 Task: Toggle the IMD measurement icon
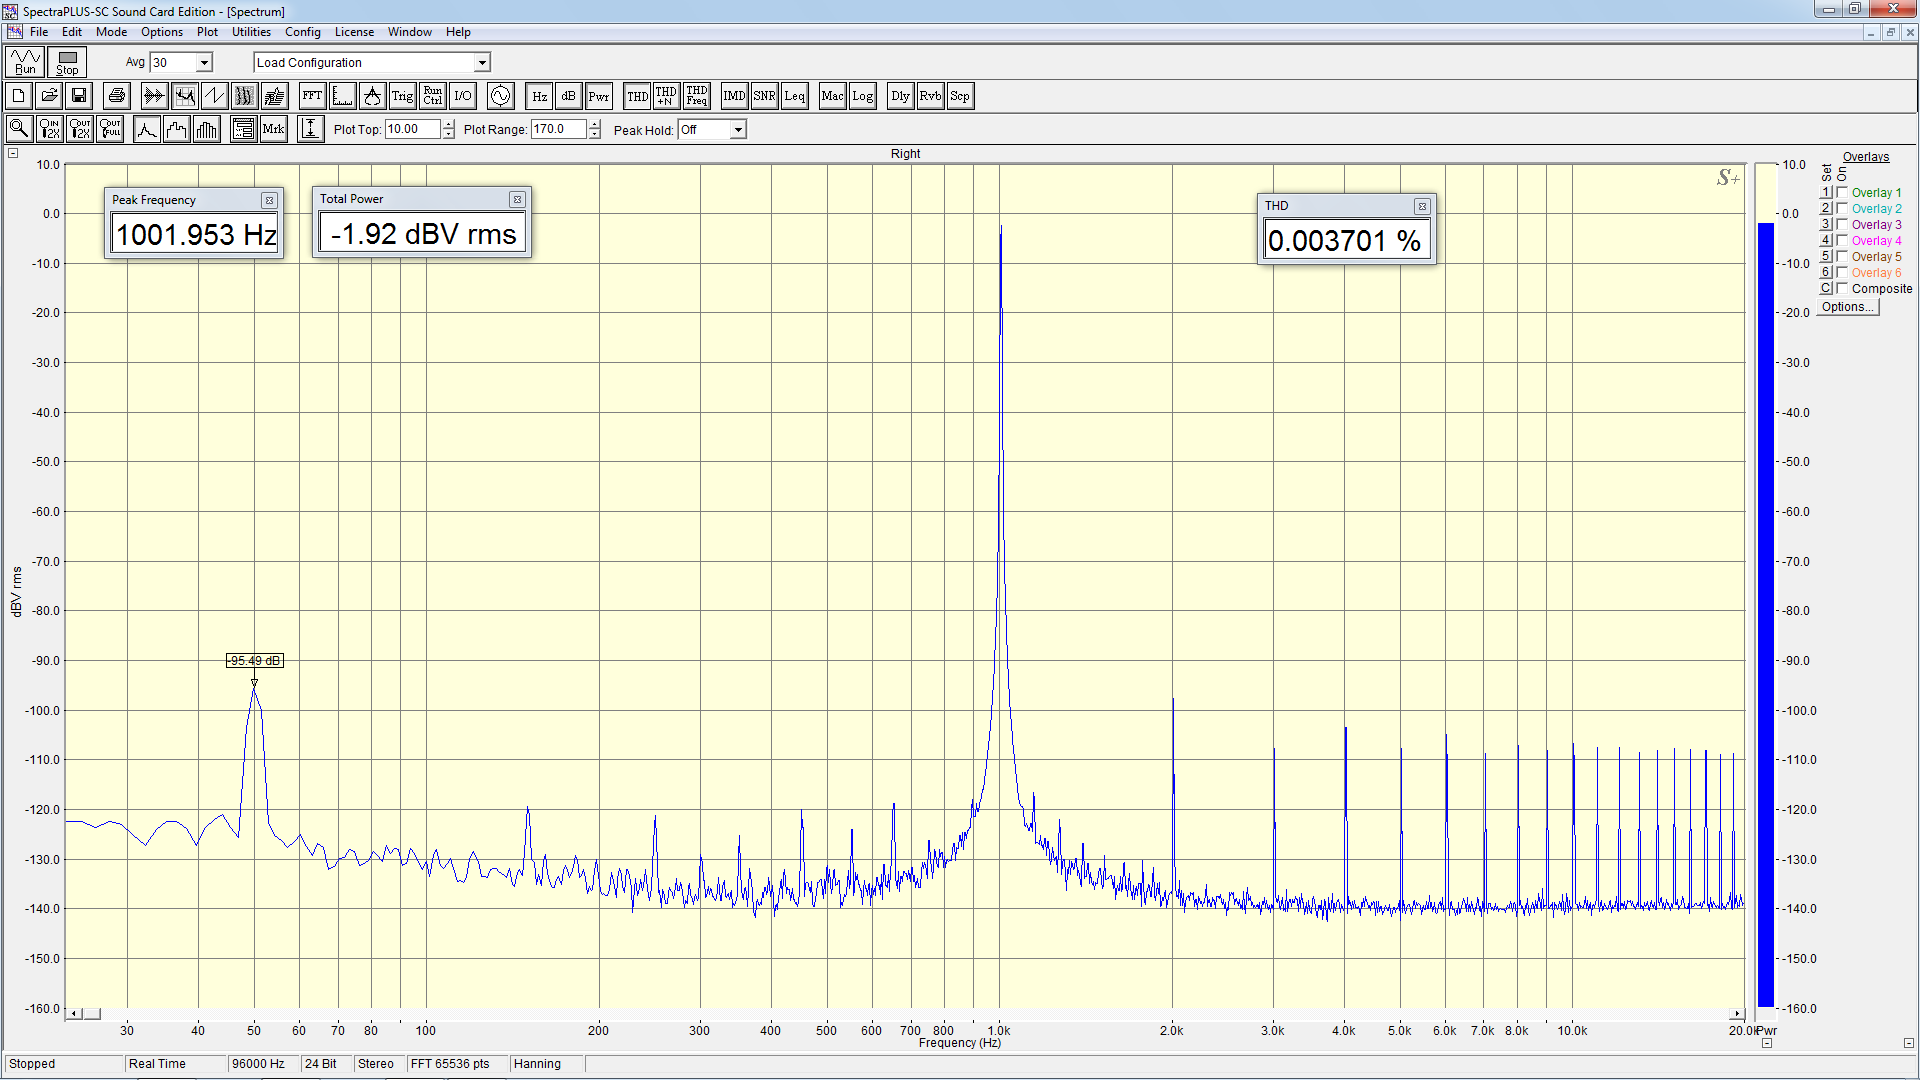click(734, 96)
